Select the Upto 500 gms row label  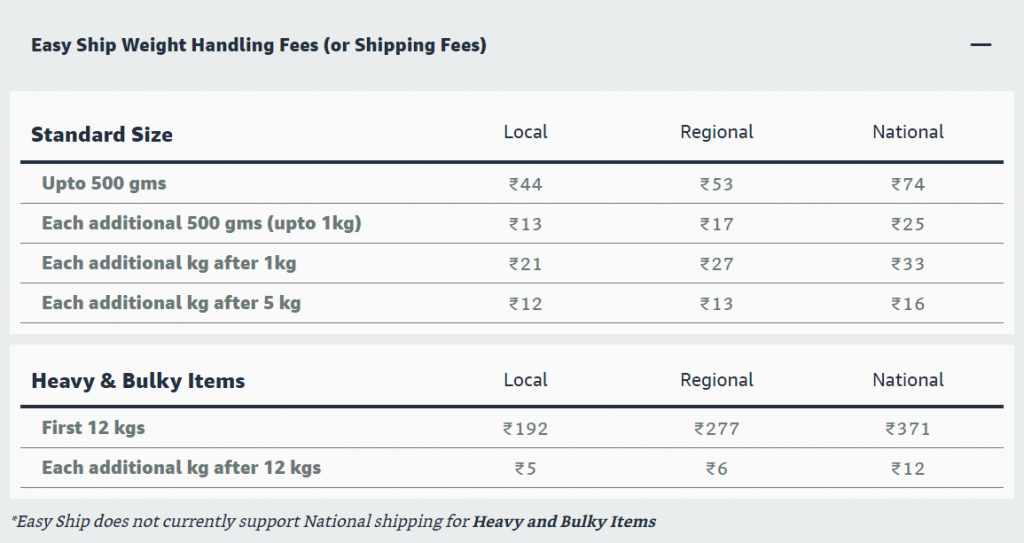pos(104,184)
